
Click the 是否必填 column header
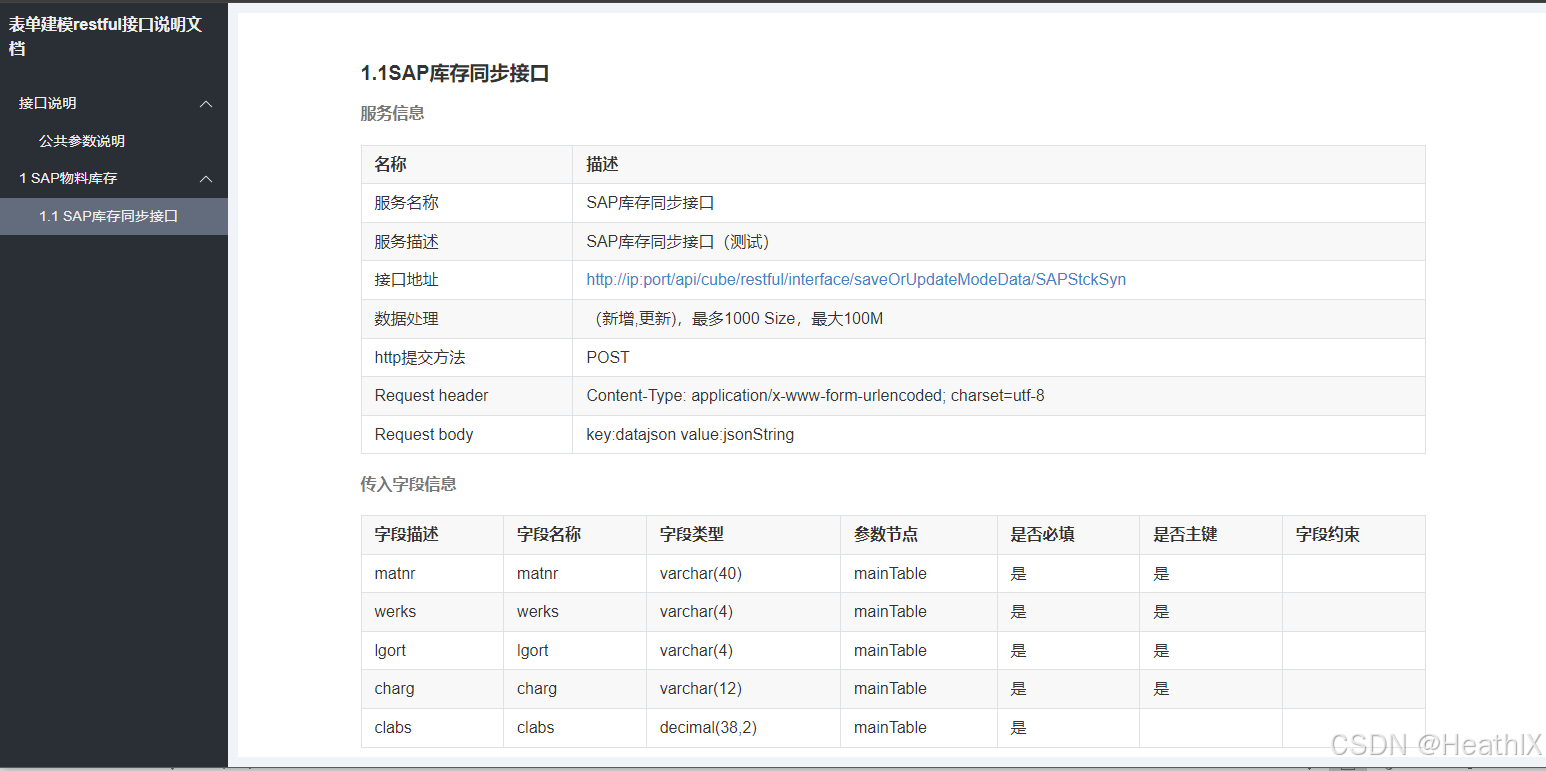[x=1068, y=535]
